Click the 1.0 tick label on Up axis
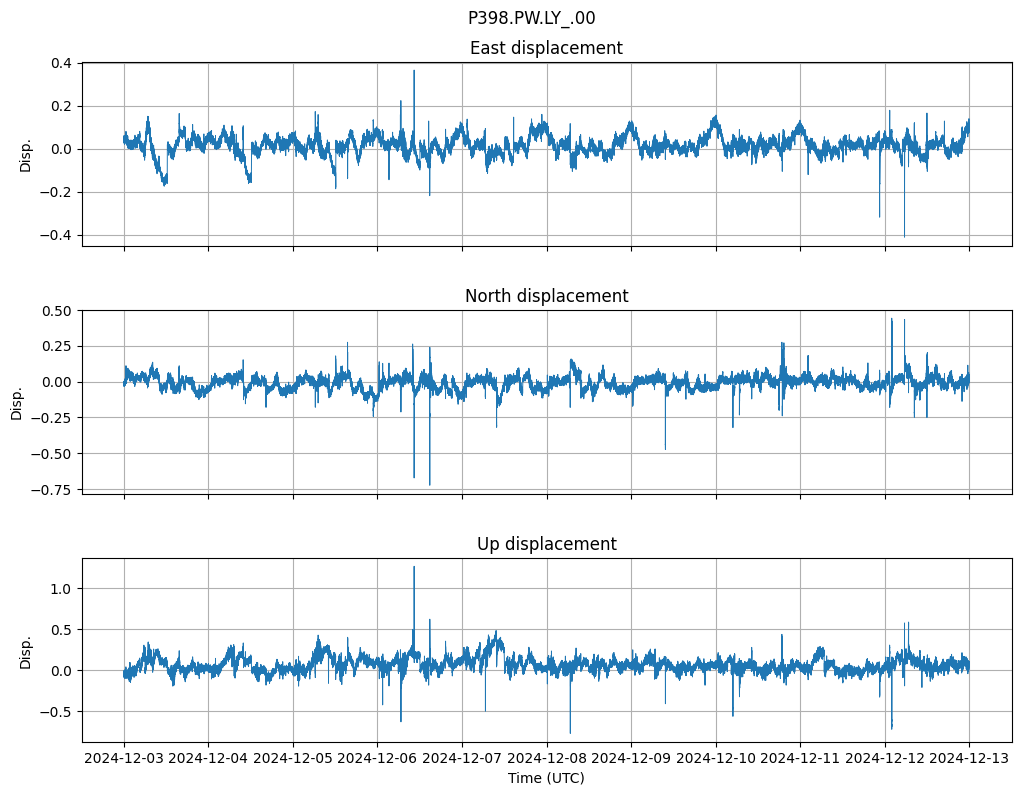 (x=60, y=589)
